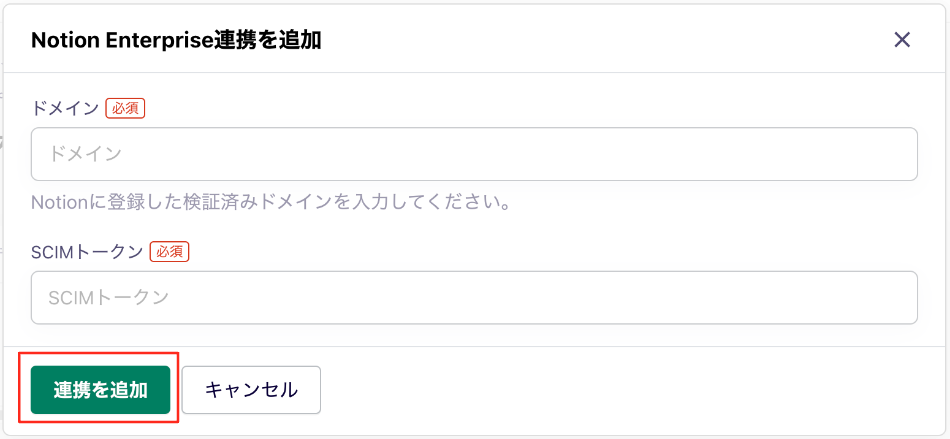Dismiss the form using キャンセル

[x=251, y=390]
